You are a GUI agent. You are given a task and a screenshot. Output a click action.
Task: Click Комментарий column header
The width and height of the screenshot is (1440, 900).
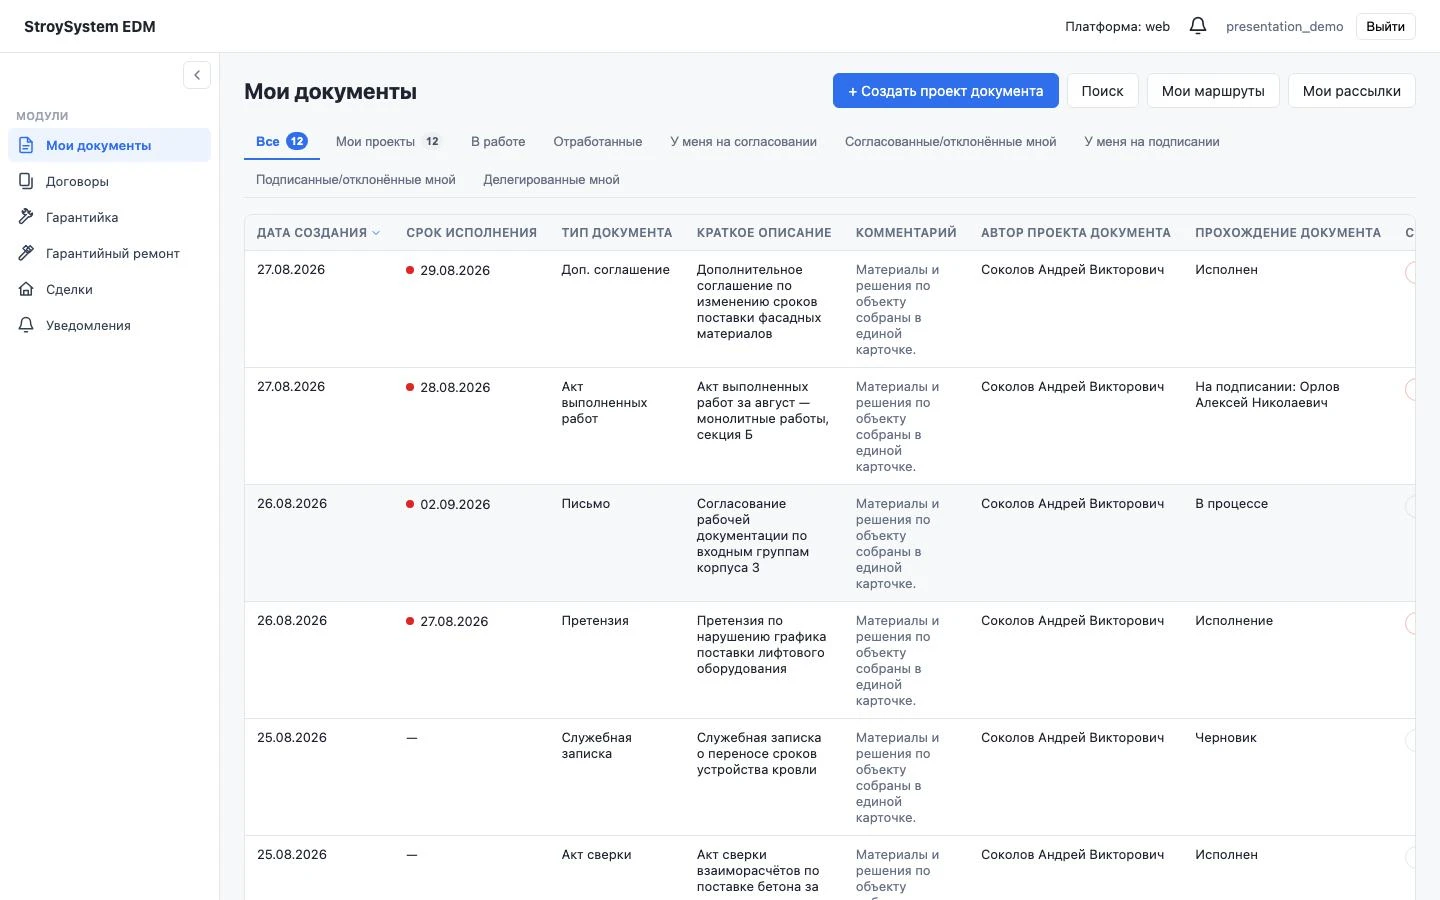pyautogui.click(x=906, y=233)
